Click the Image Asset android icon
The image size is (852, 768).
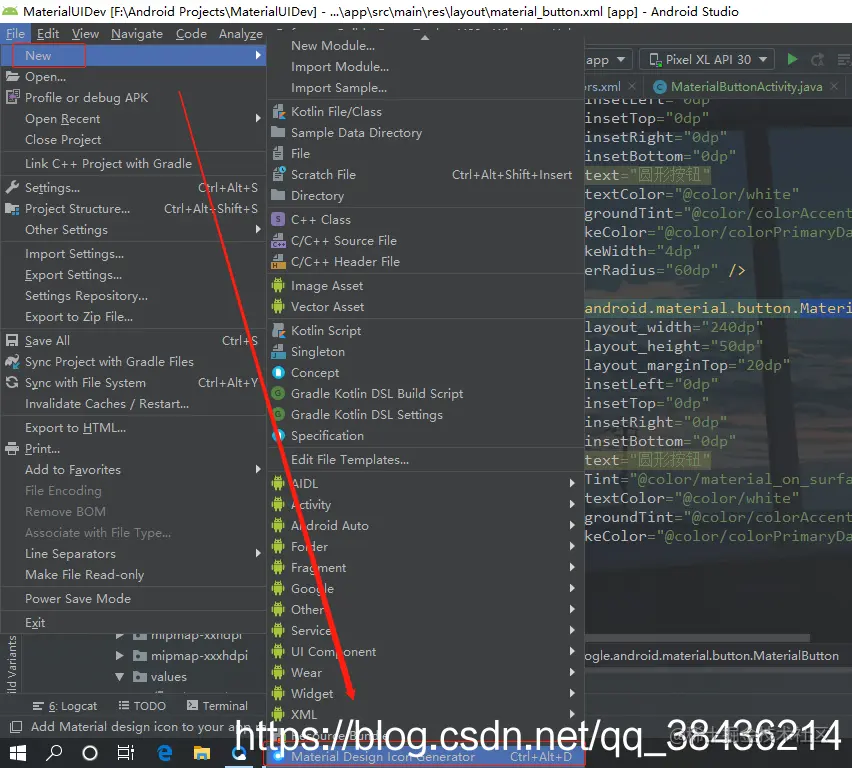[278, 286]
